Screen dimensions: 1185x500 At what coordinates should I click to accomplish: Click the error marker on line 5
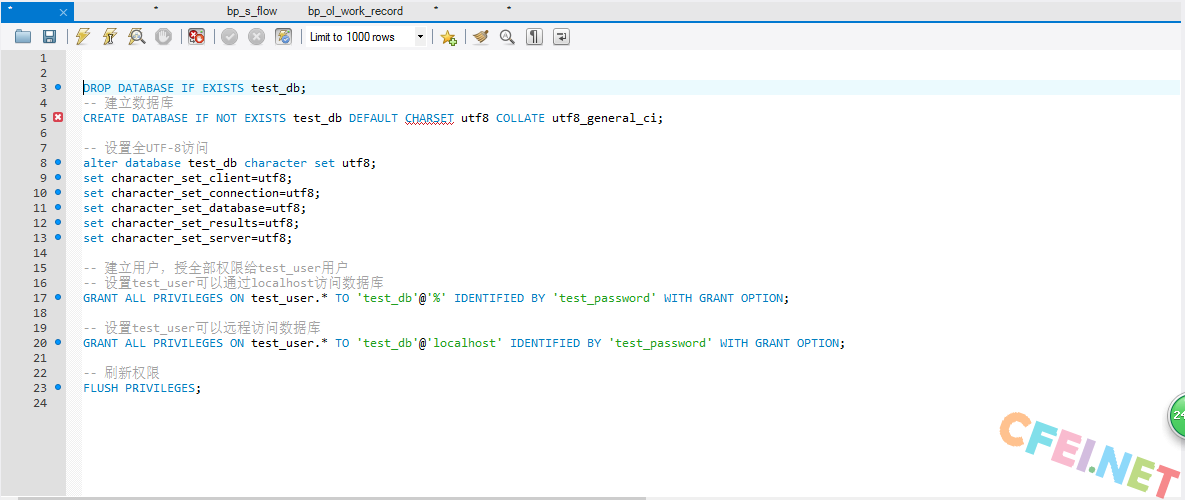pos(58,117)
